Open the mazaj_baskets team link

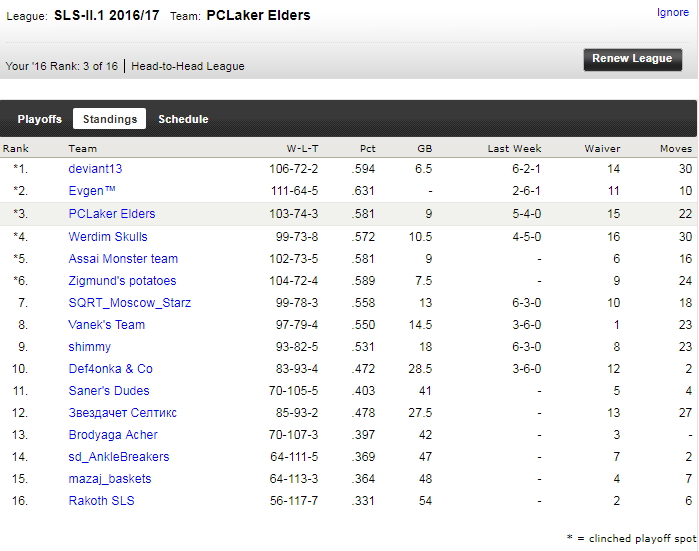(110, 479)
